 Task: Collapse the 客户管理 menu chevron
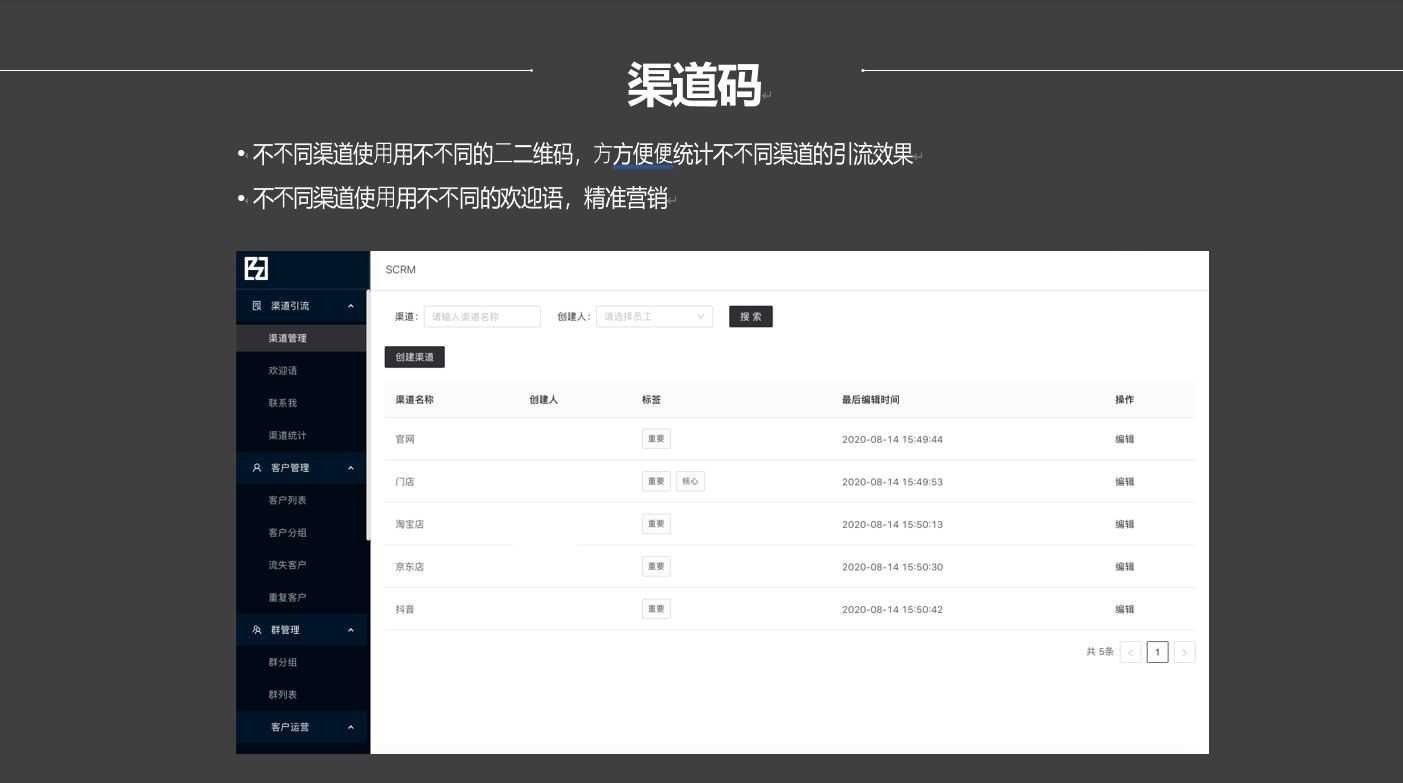point(350,468)
